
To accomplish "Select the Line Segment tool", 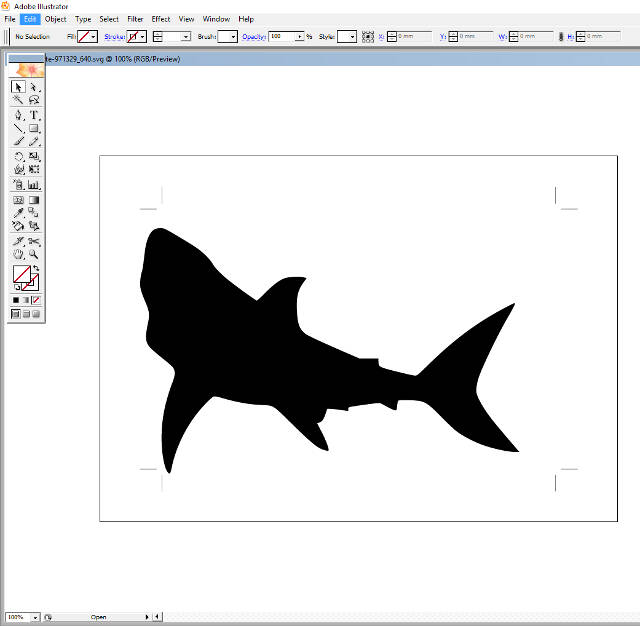I will [x=18, y=128].
